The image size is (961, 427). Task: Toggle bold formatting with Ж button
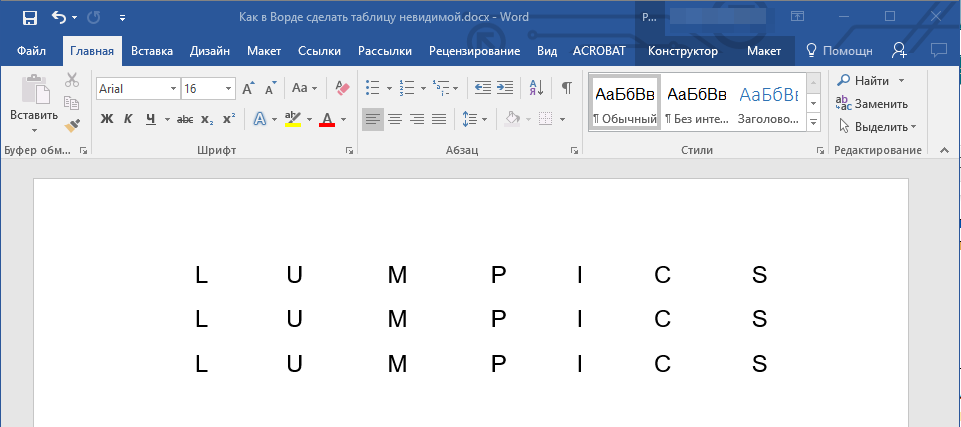tap(107, 119)
